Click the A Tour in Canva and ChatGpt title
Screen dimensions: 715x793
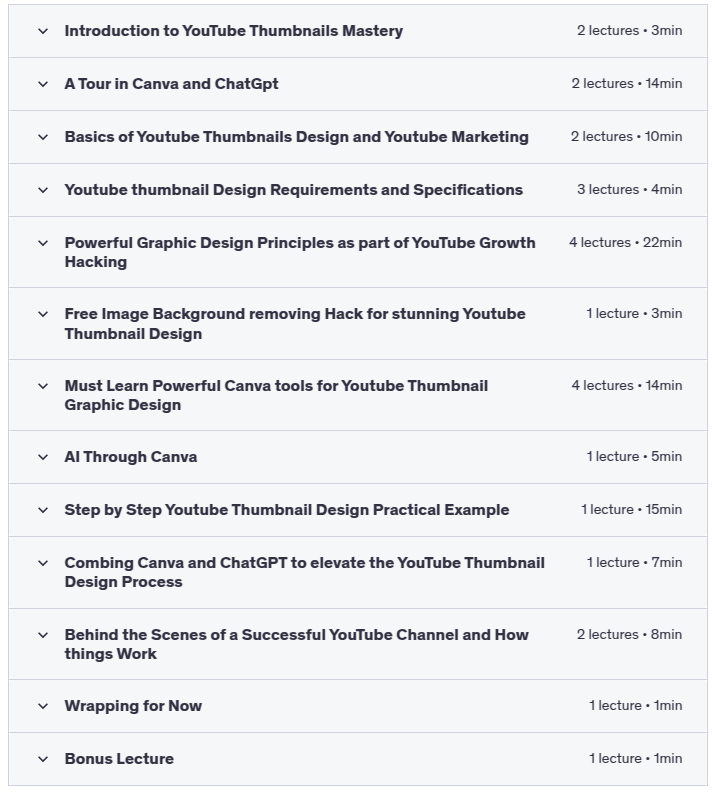coord(171,84)
